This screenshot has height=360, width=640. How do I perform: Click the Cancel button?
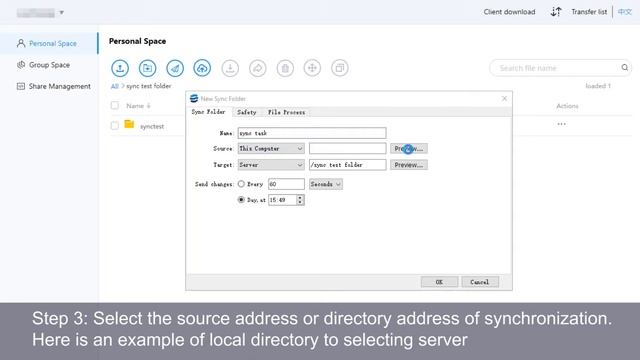(480, 282)
